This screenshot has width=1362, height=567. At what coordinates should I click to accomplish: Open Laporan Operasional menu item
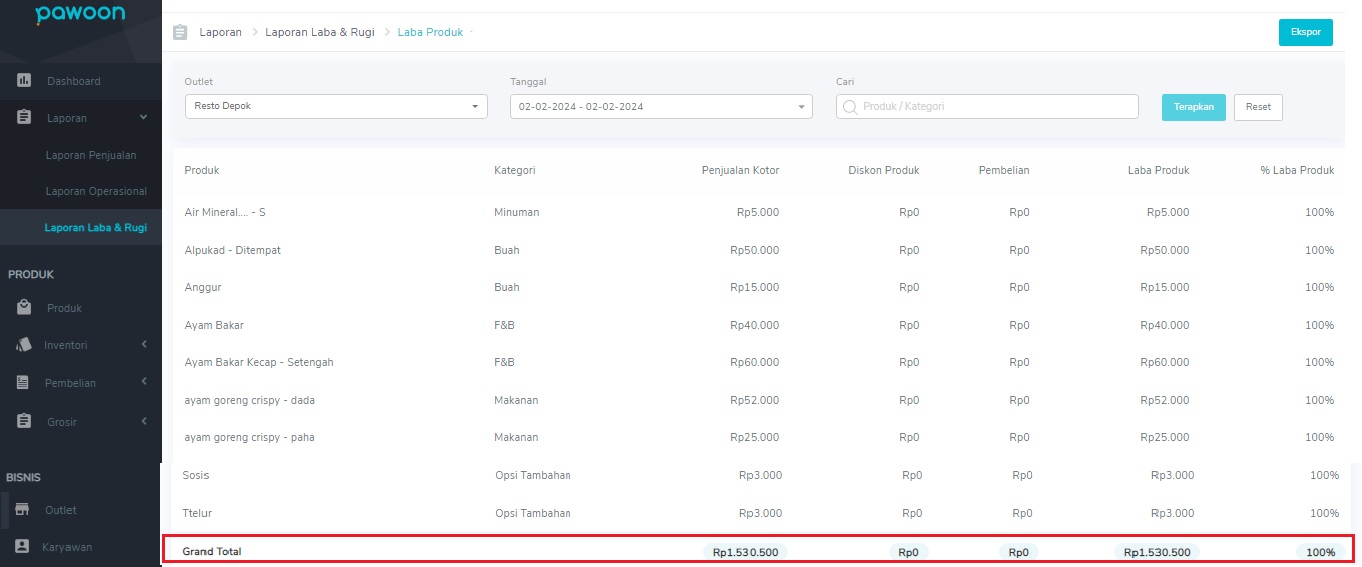point(96,191)
